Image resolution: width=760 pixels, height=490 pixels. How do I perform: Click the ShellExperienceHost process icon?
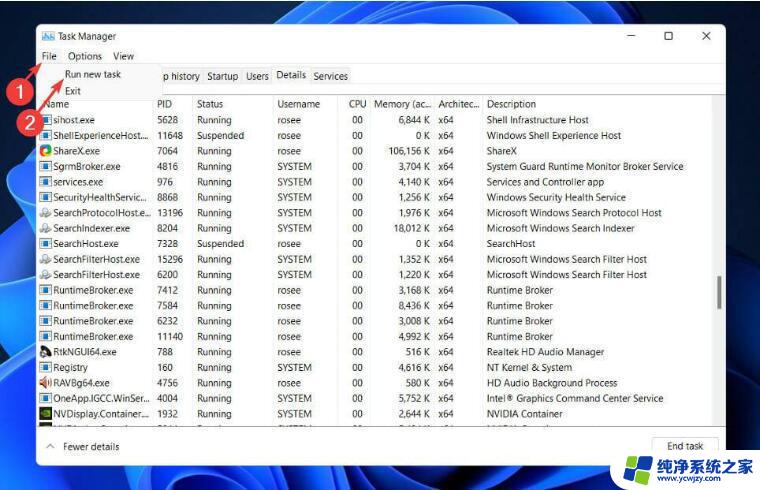point(46,135)
